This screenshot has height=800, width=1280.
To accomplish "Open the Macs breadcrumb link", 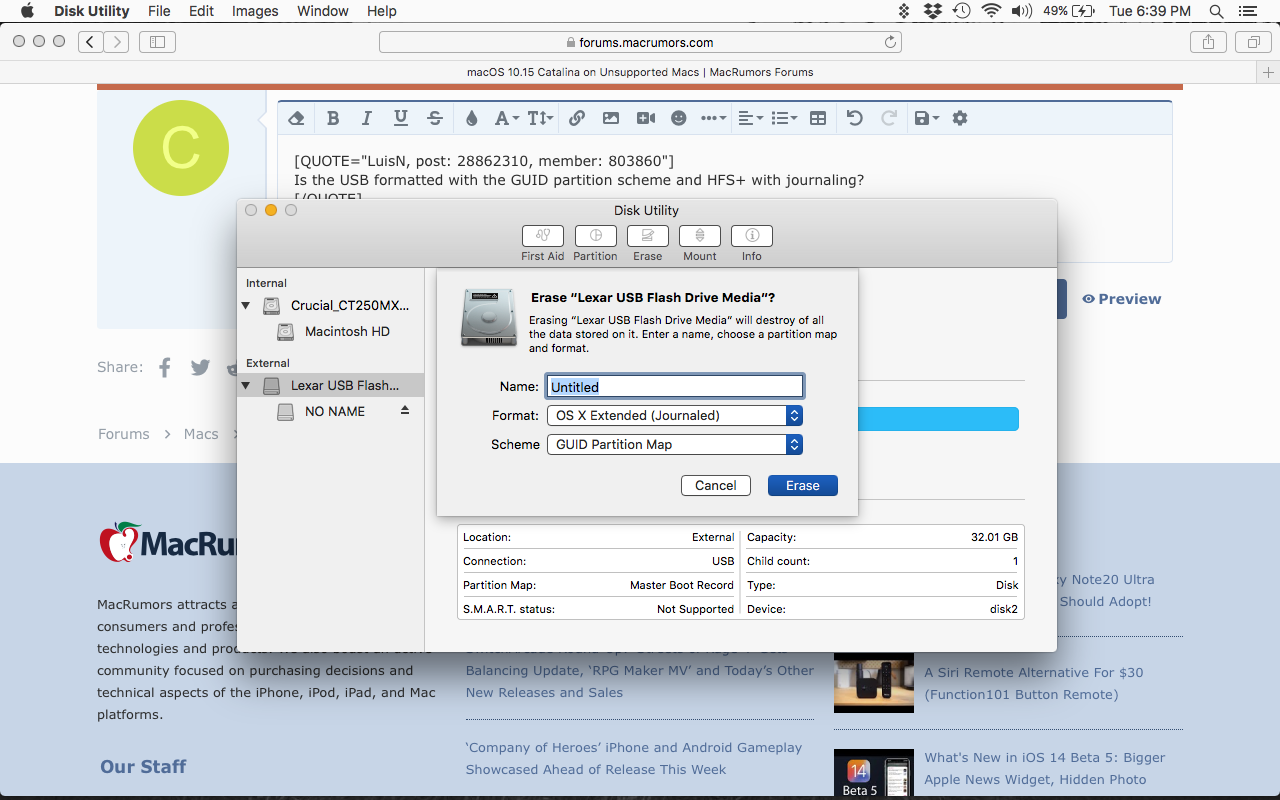I will tap(201, 434).
